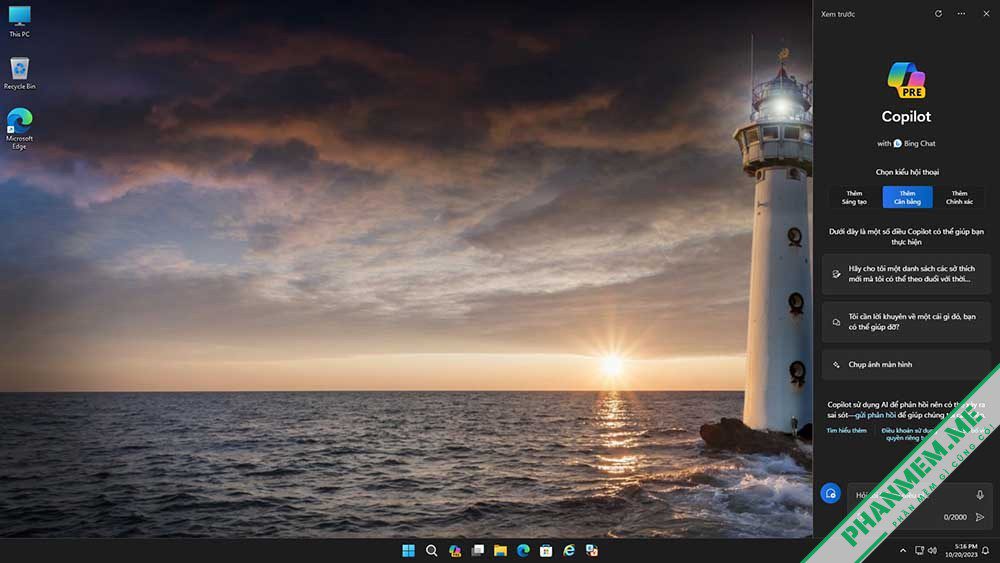This screenshot has height=563, width=1000.
Task: Select the 'Thêm Cân bằng' conversation style
Action: tap(907, 197)
